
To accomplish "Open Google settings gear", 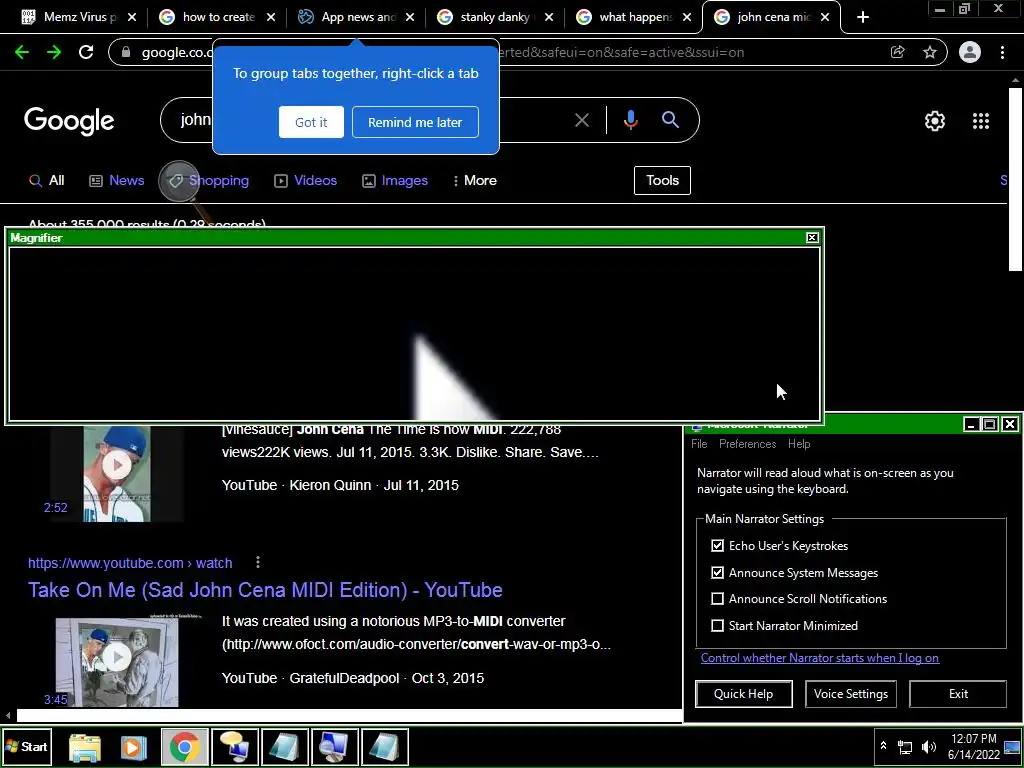I will (935, 121).
